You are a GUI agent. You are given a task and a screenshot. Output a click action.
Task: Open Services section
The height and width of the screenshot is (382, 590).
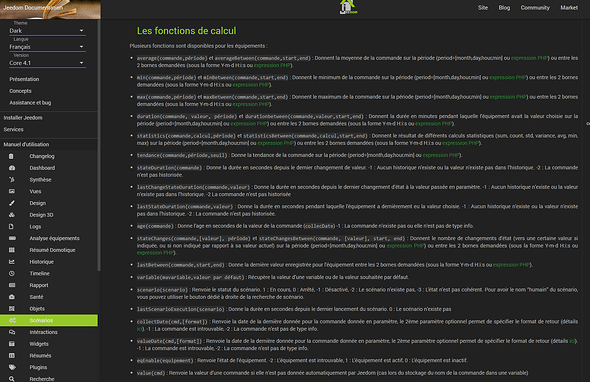pos(14,129)
